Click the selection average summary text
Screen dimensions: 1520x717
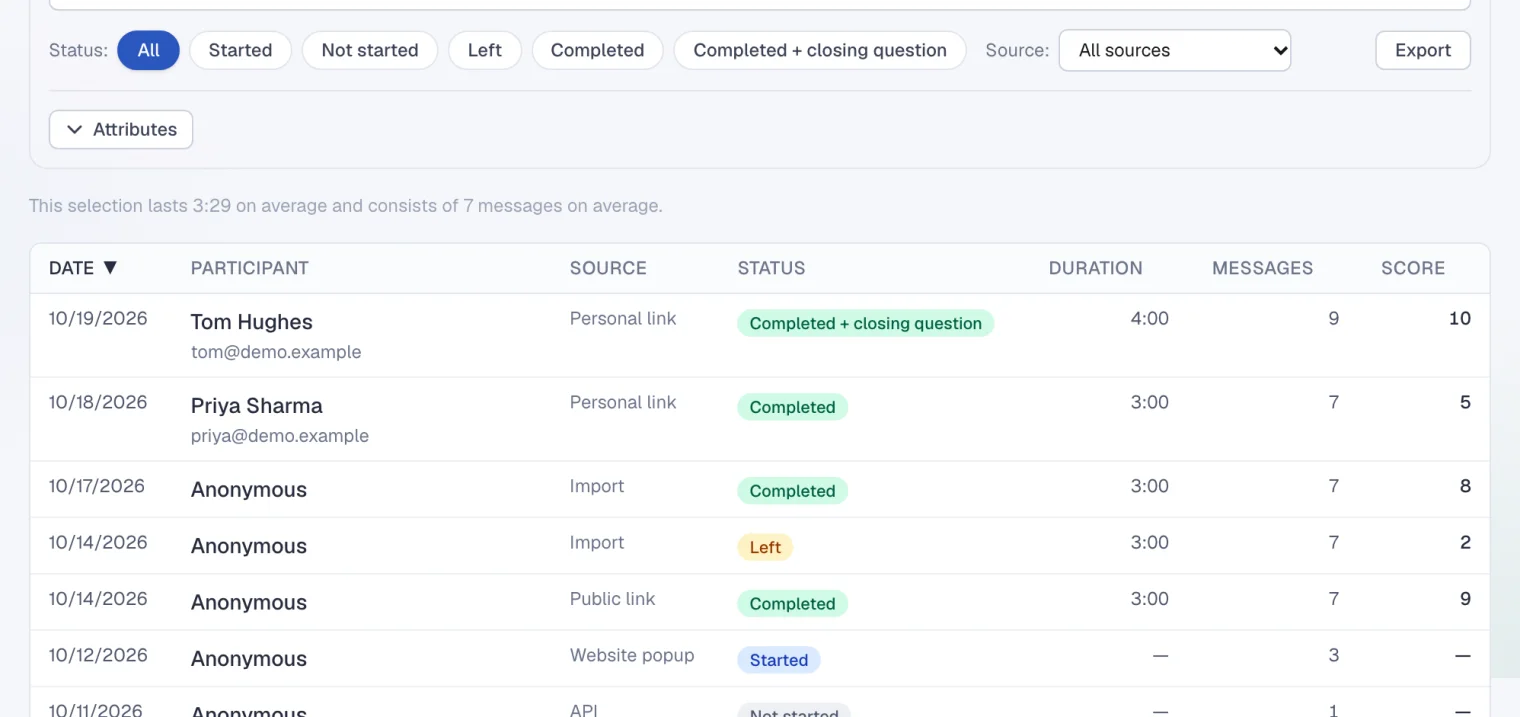click(346, 206)
